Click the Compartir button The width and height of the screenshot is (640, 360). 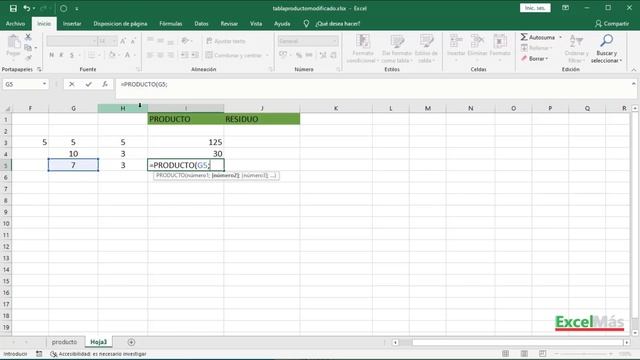612,24
